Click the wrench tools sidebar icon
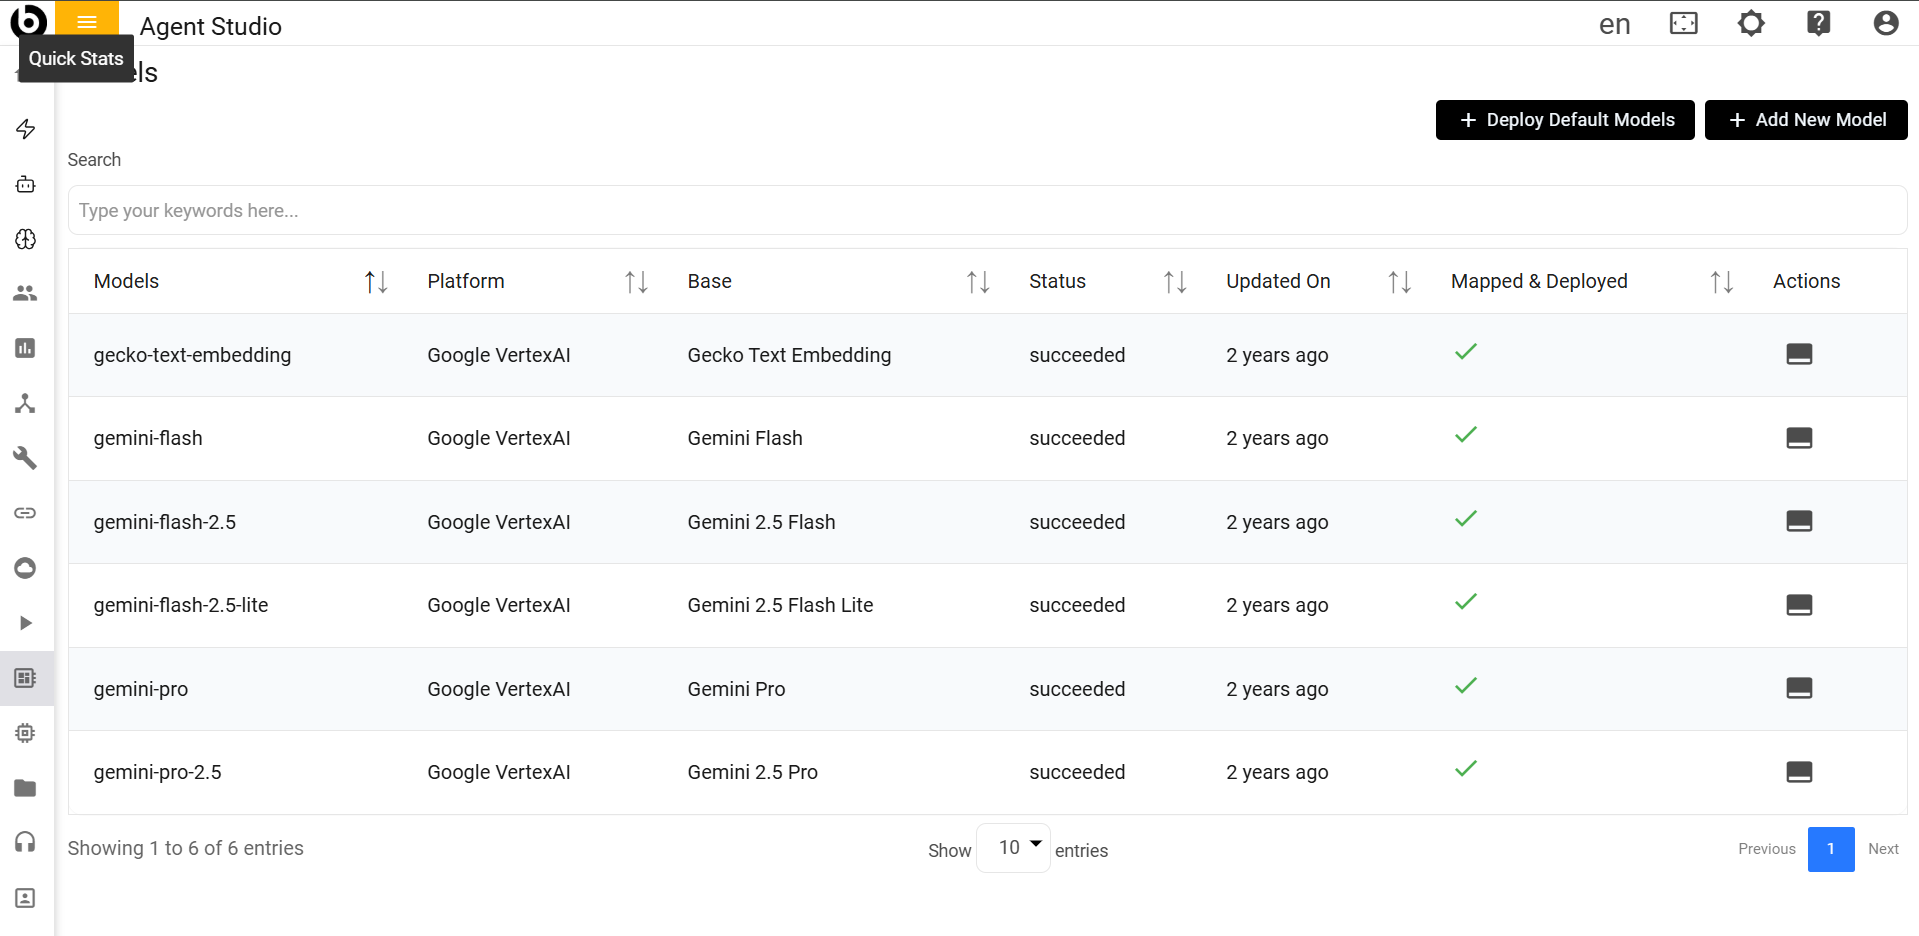Screen dimensions: 1919x936 26,458
